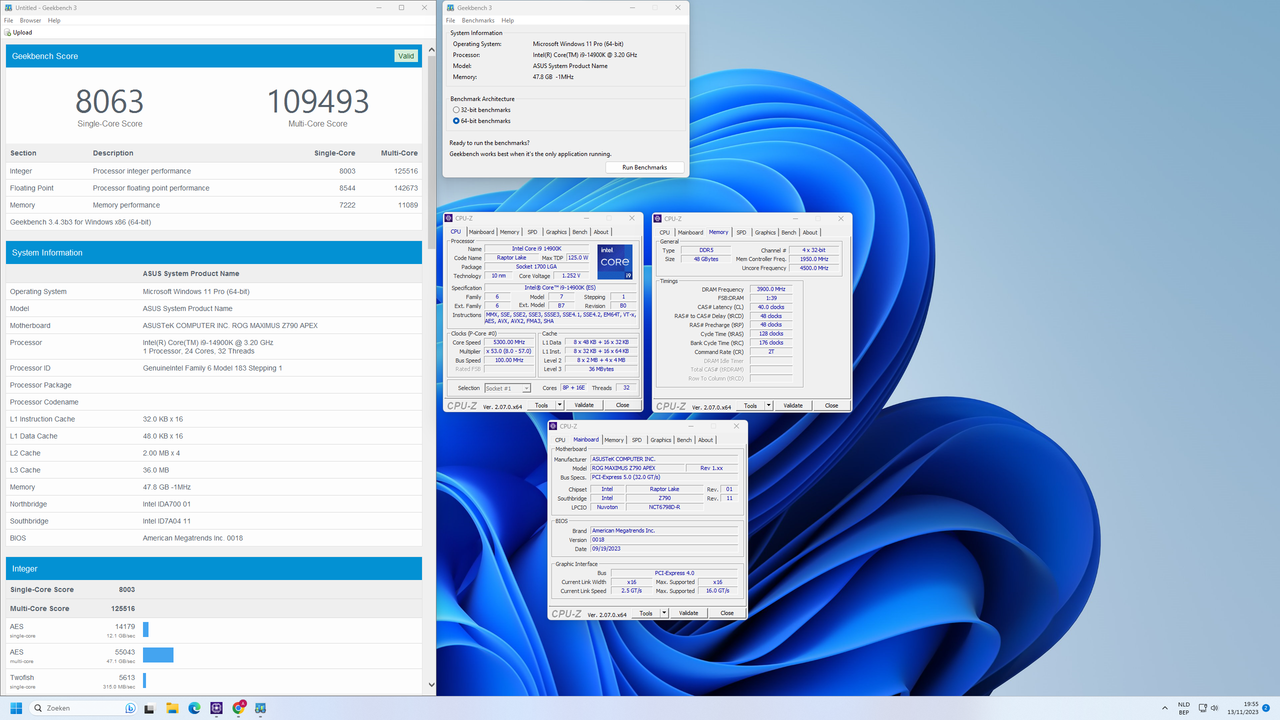
Task: Click the Upload icon in Geekbench toolbar
Action: tap(8, 32)
